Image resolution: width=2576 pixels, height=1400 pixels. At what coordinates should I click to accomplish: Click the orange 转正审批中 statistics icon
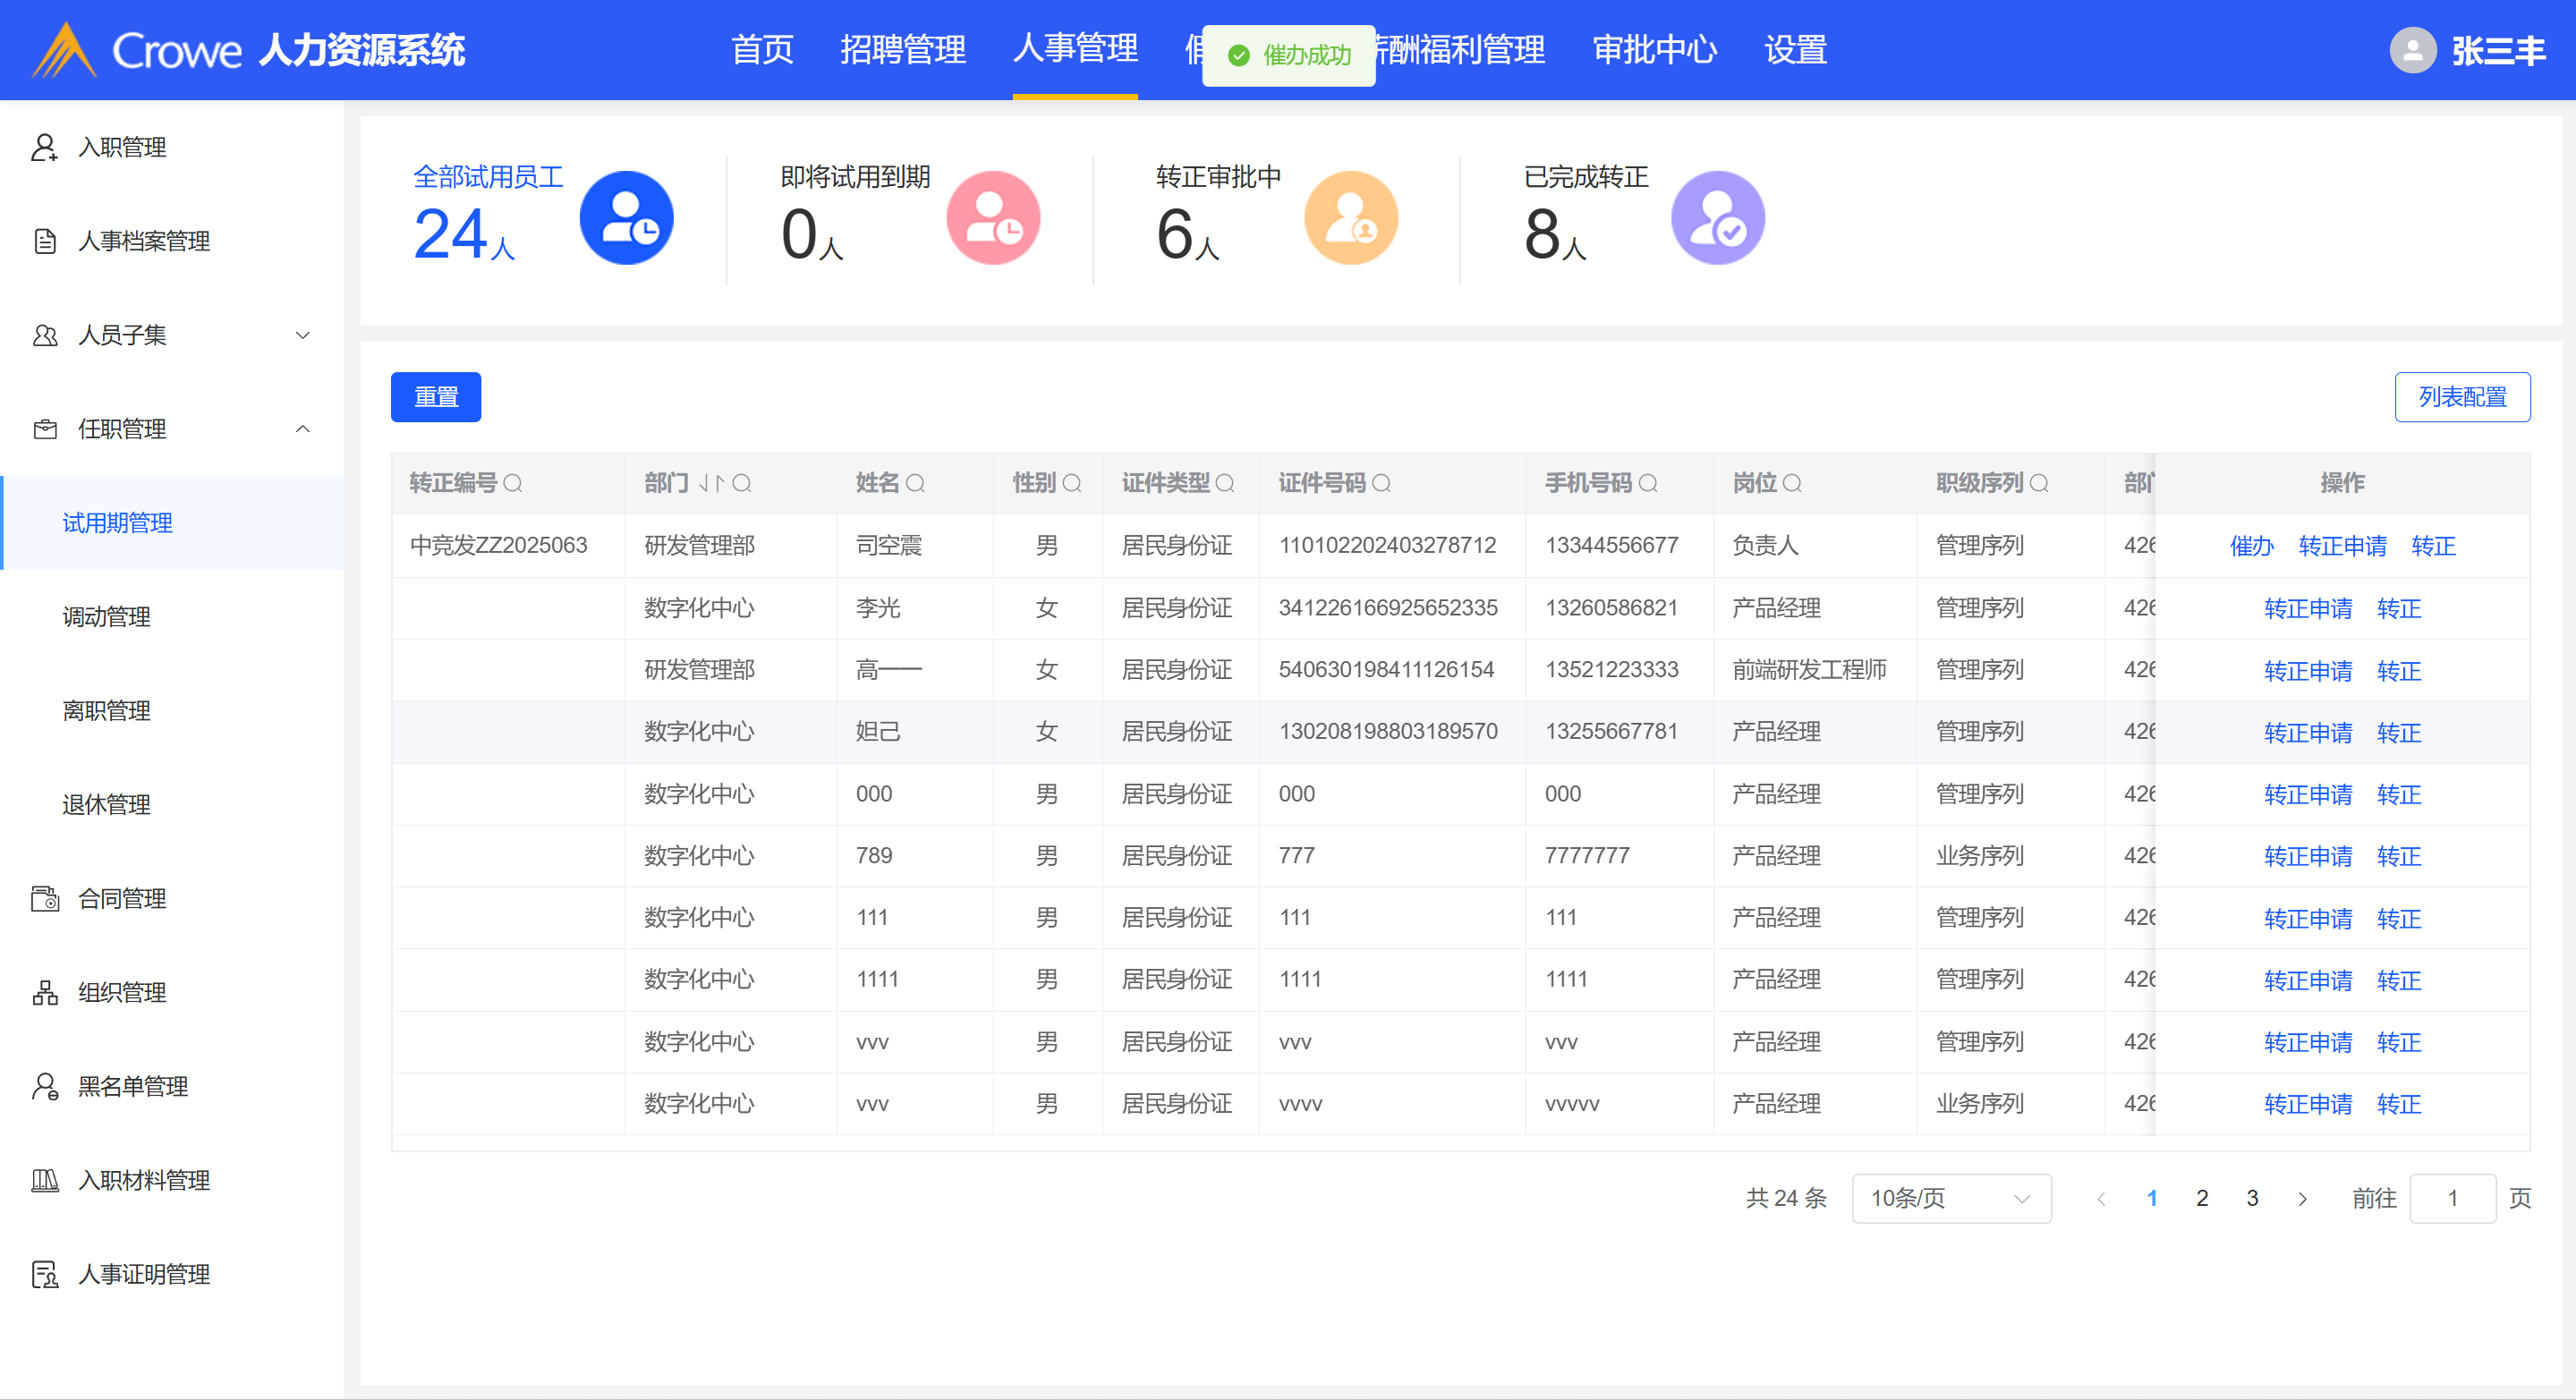(1350, 218)
